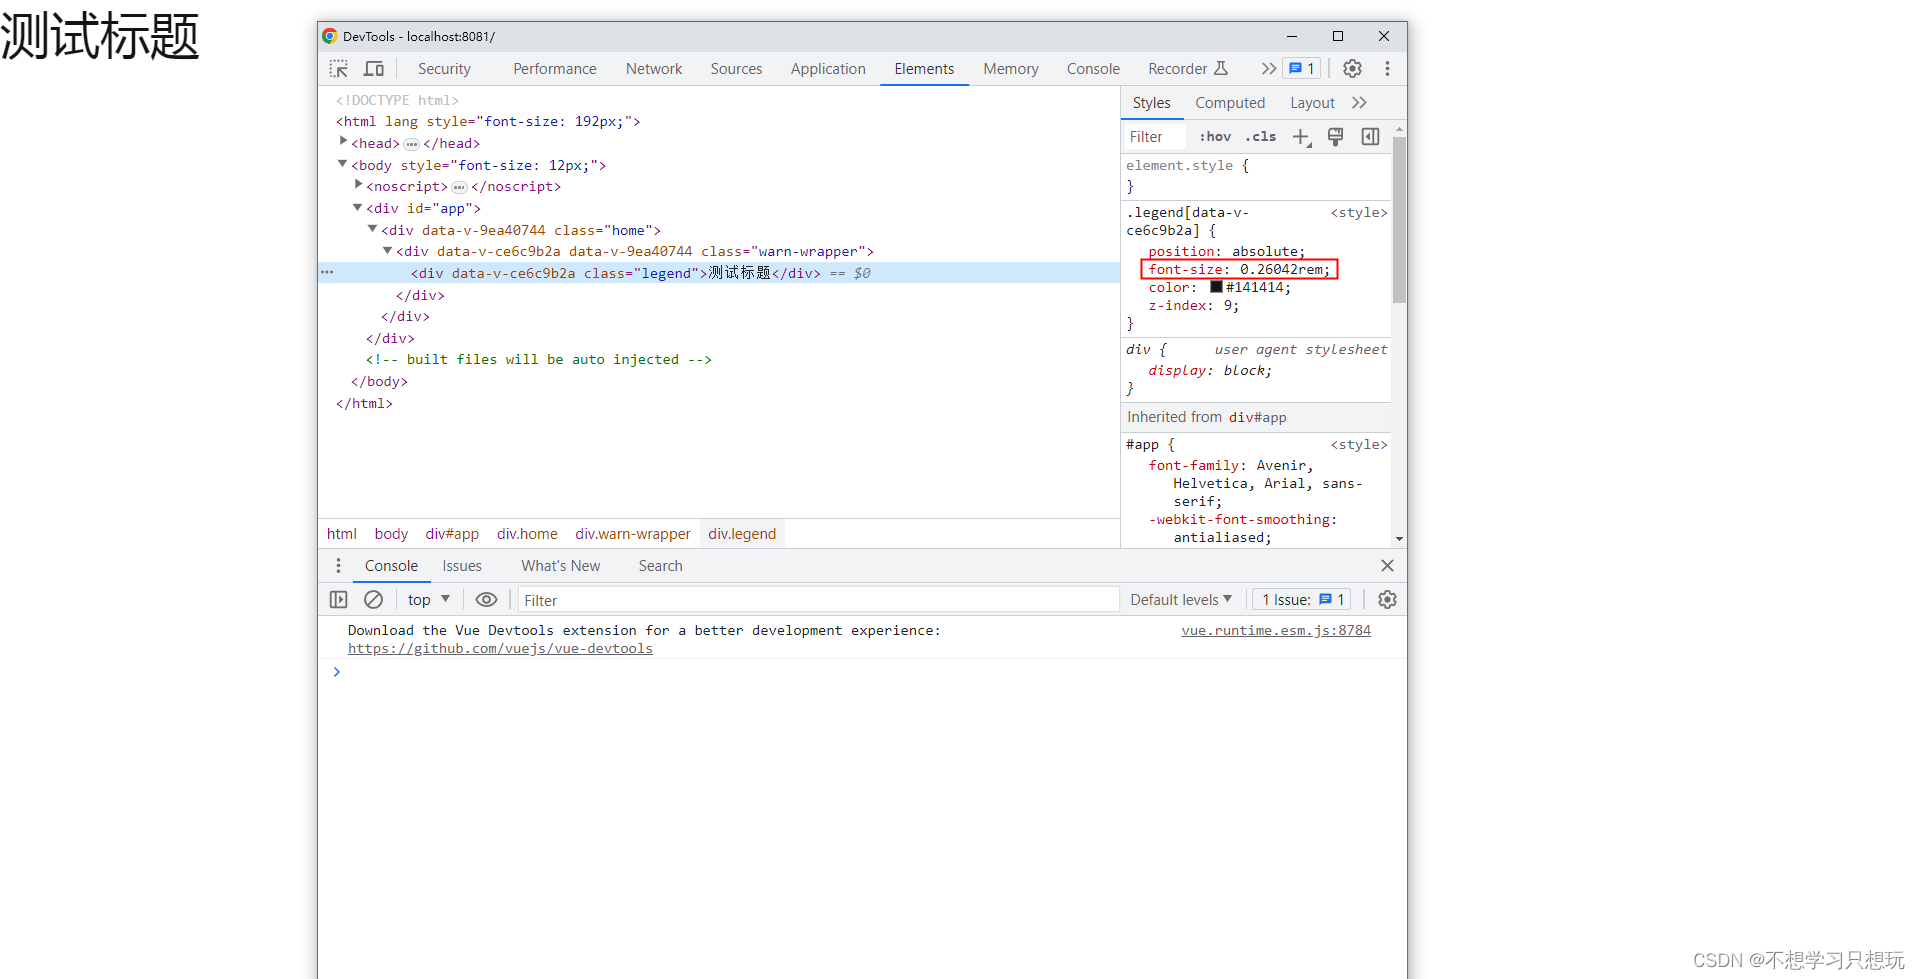Add new style rule plus icon

tap(1301, 137)
